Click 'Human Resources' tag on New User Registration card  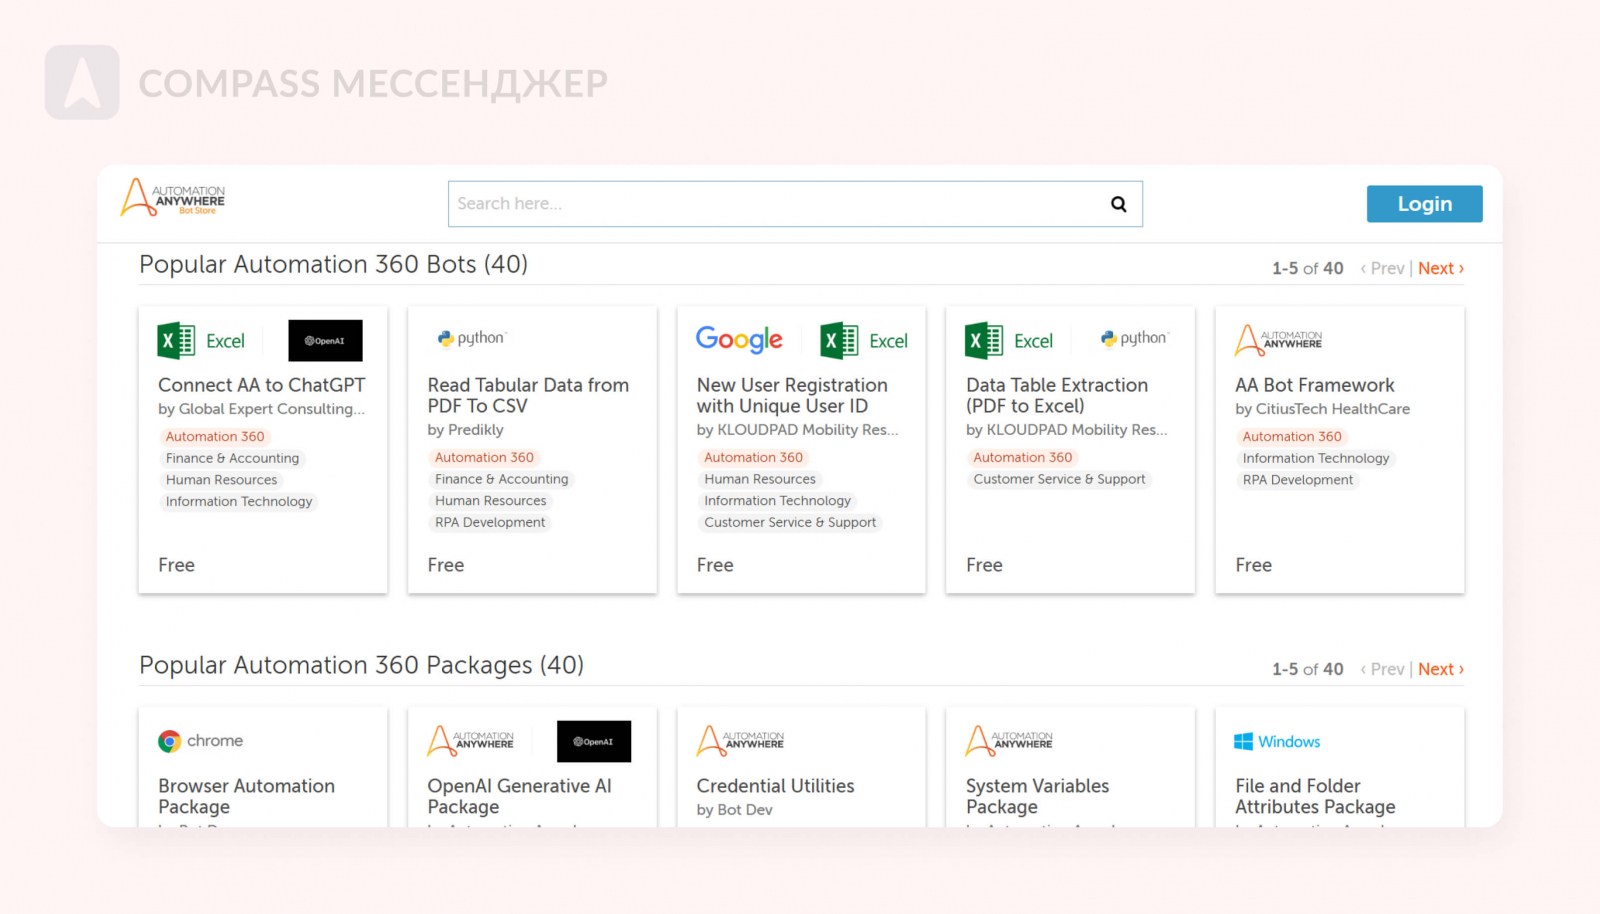tap(759, 479)
